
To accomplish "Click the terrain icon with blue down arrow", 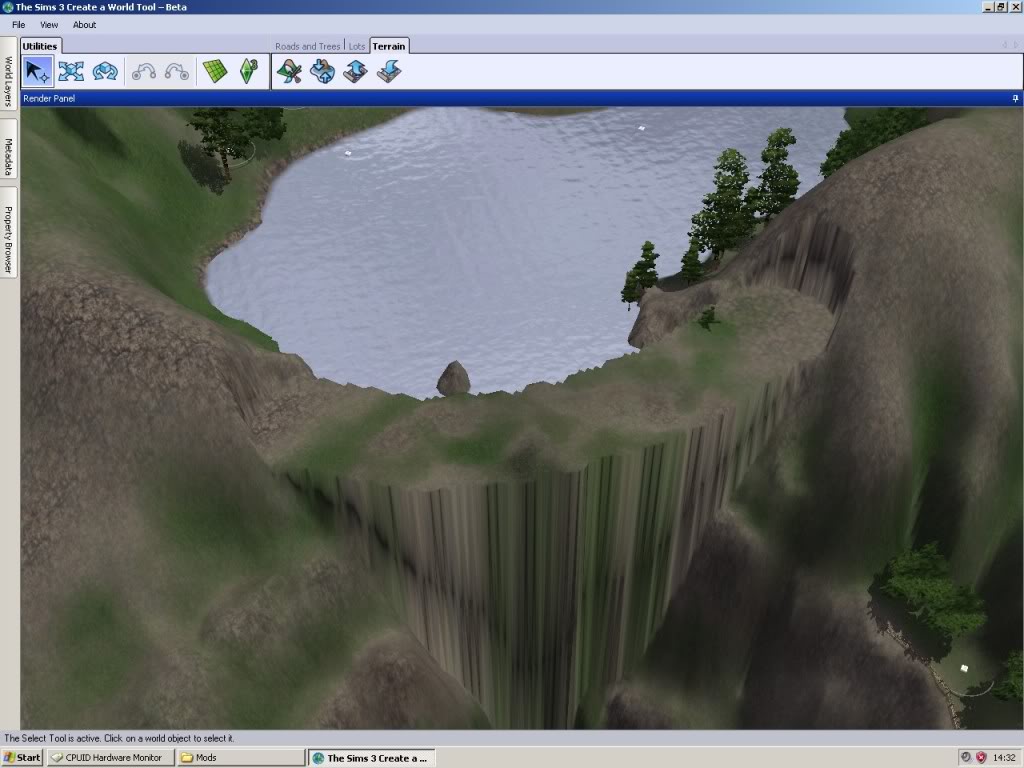I will coord(389,71).
